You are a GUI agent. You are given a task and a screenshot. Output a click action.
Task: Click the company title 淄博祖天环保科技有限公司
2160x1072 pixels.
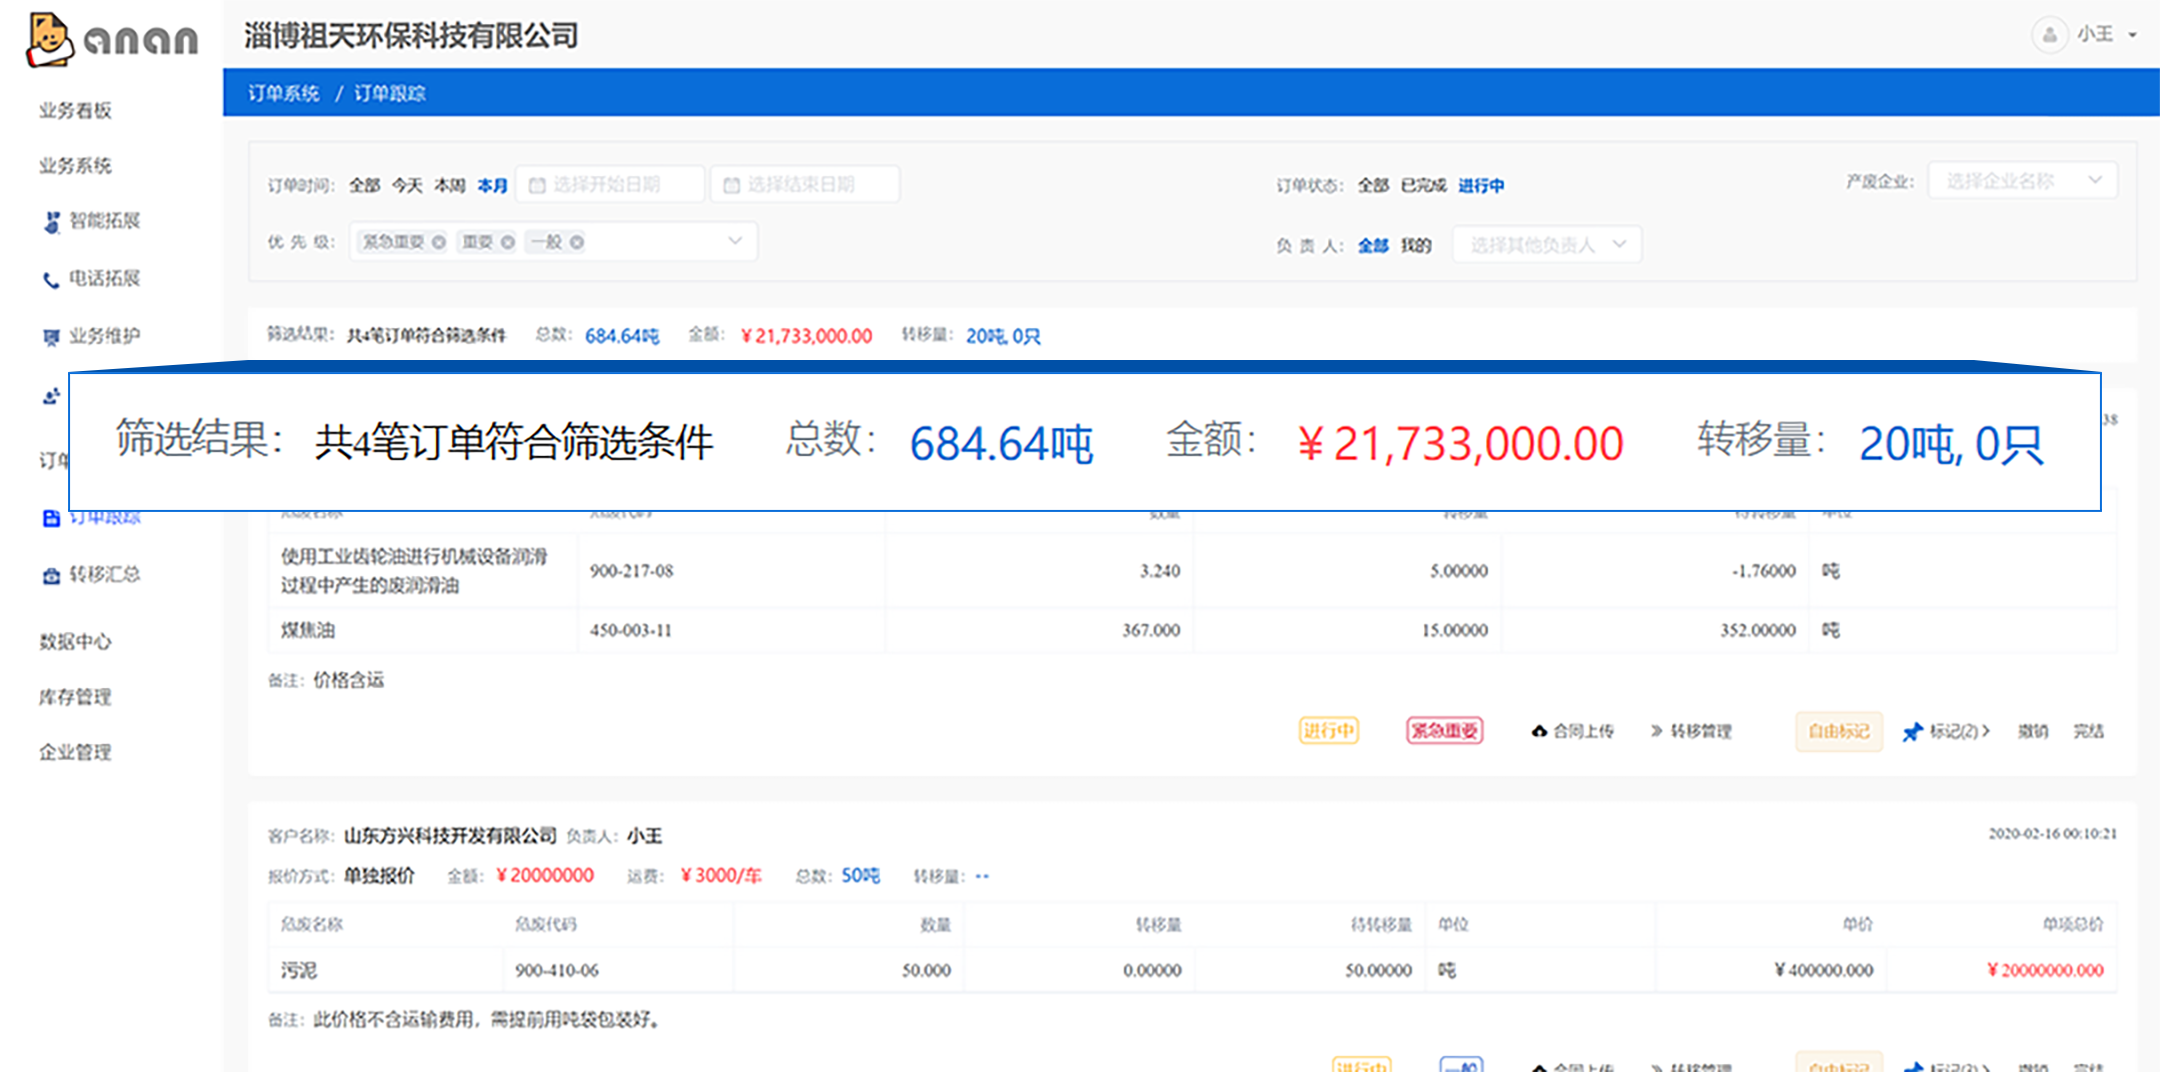point(411,36)
